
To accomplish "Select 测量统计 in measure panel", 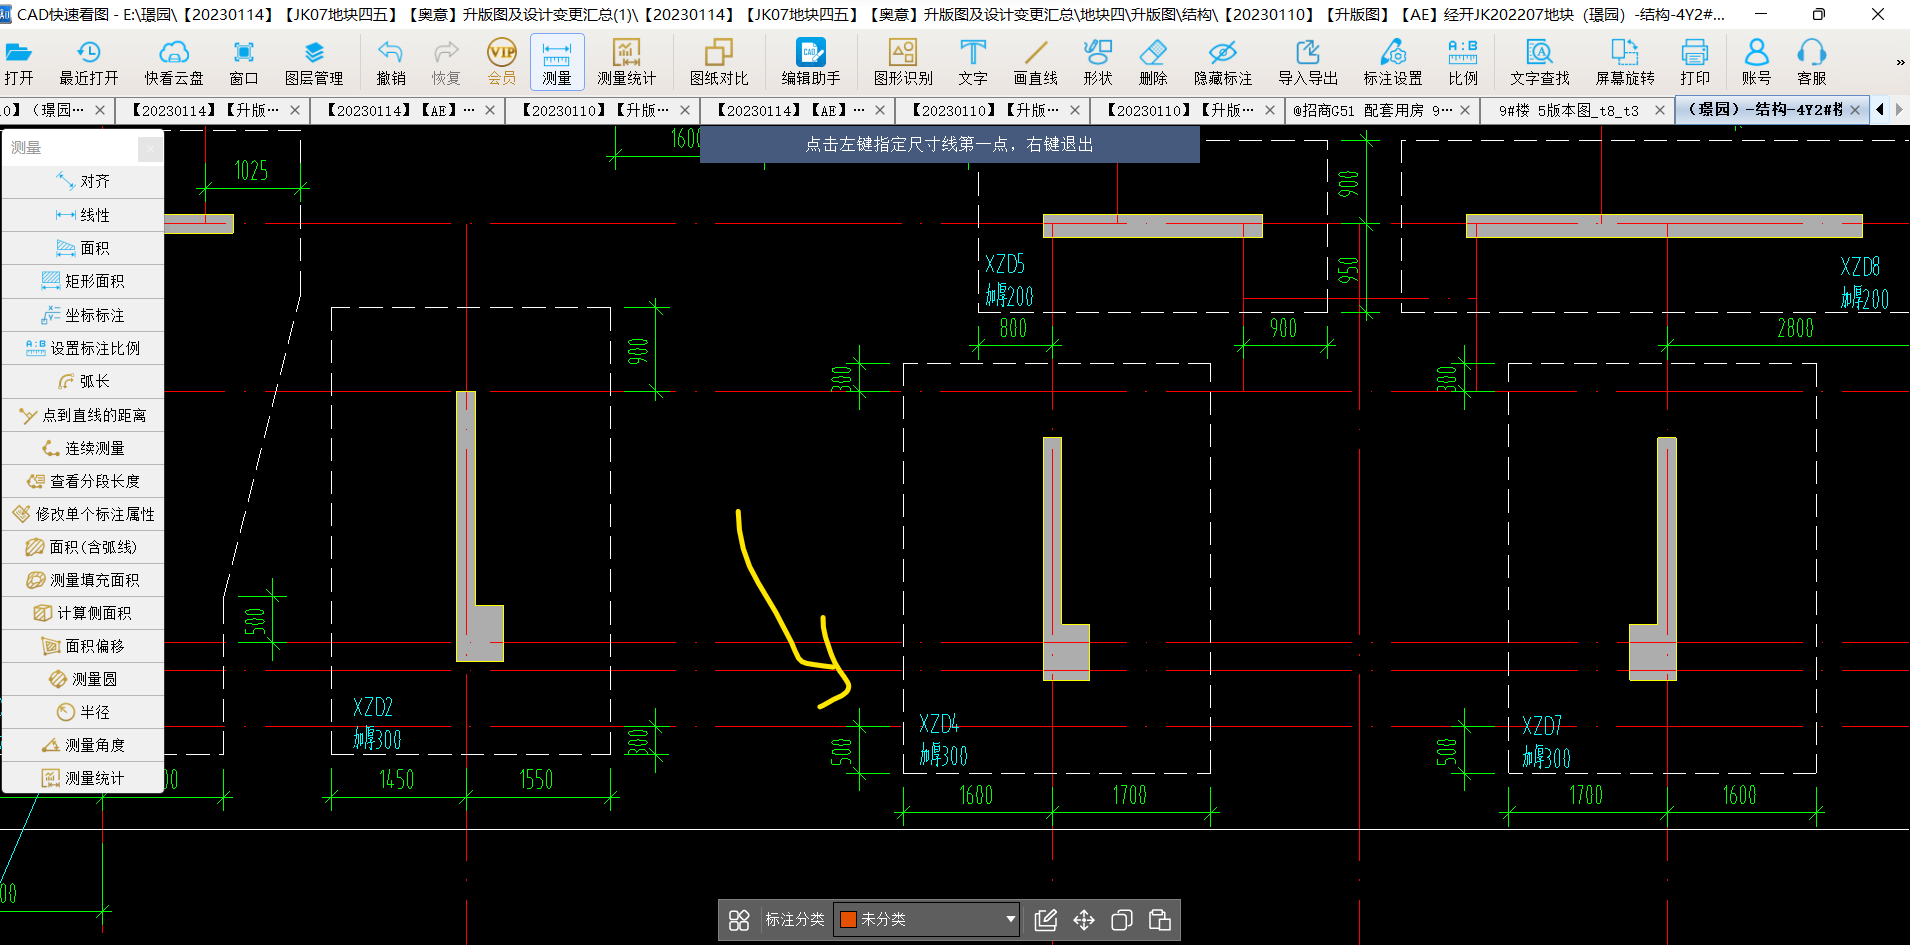I will (83, 778).
